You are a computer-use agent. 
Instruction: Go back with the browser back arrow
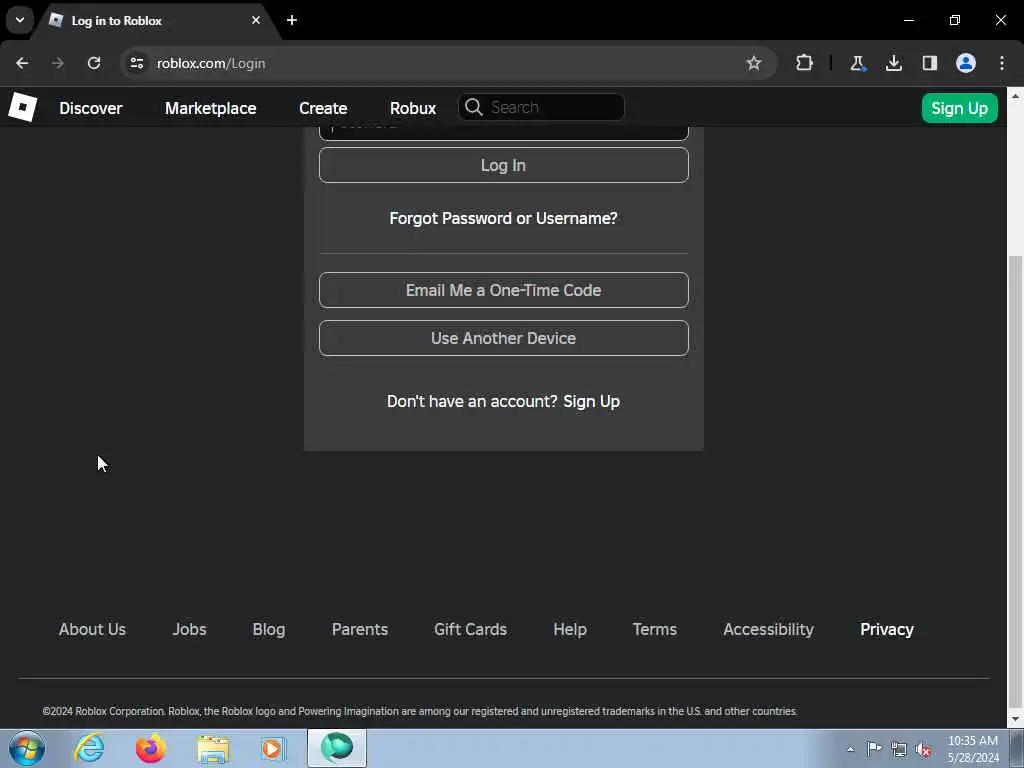click(x=22, y=63)
